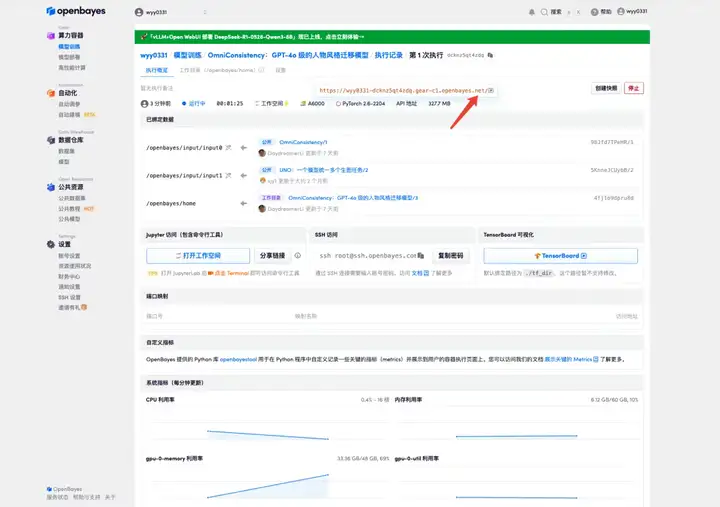Open TensorBoard visualization button

[561, 256]
